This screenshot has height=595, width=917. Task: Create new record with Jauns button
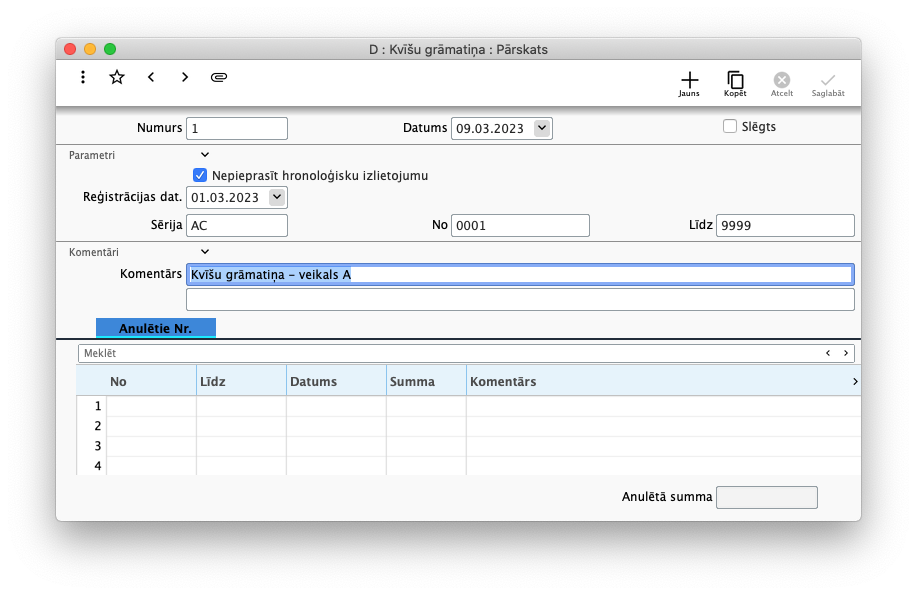click(689, 84)
